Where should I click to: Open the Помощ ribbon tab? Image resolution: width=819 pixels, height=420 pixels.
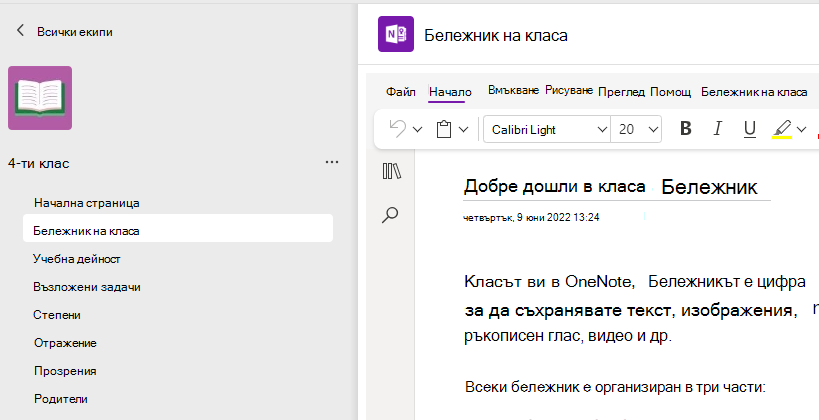(x=671, y=92)
